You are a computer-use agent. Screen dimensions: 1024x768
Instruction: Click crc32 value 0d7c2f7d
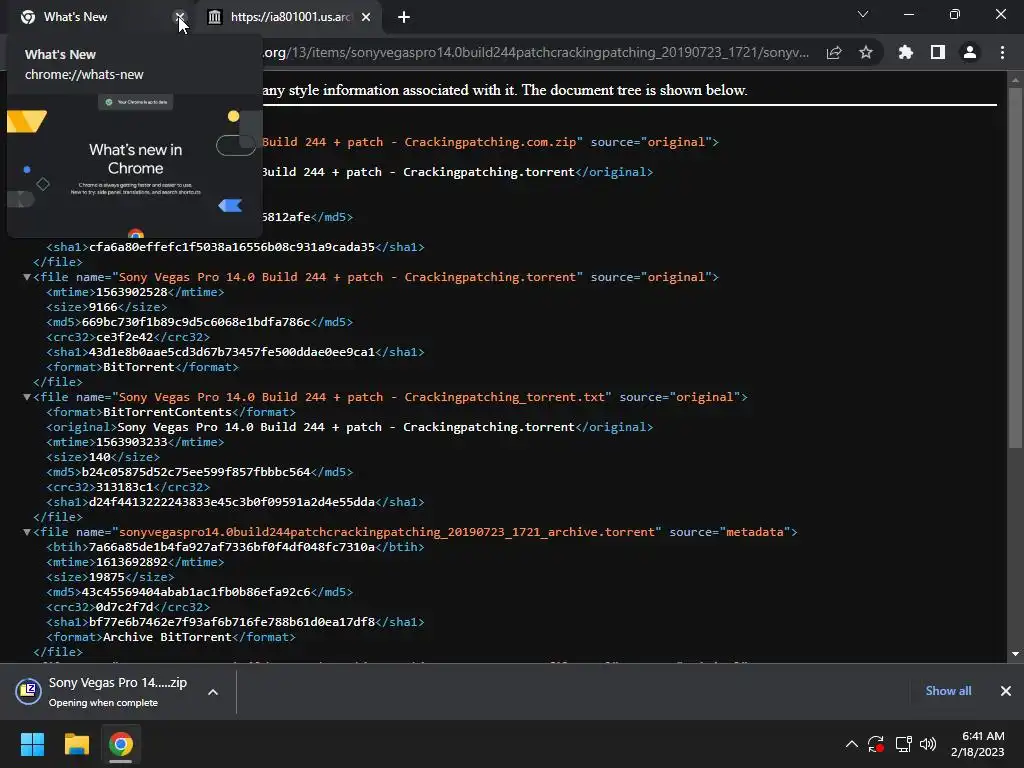coord(125,607)
